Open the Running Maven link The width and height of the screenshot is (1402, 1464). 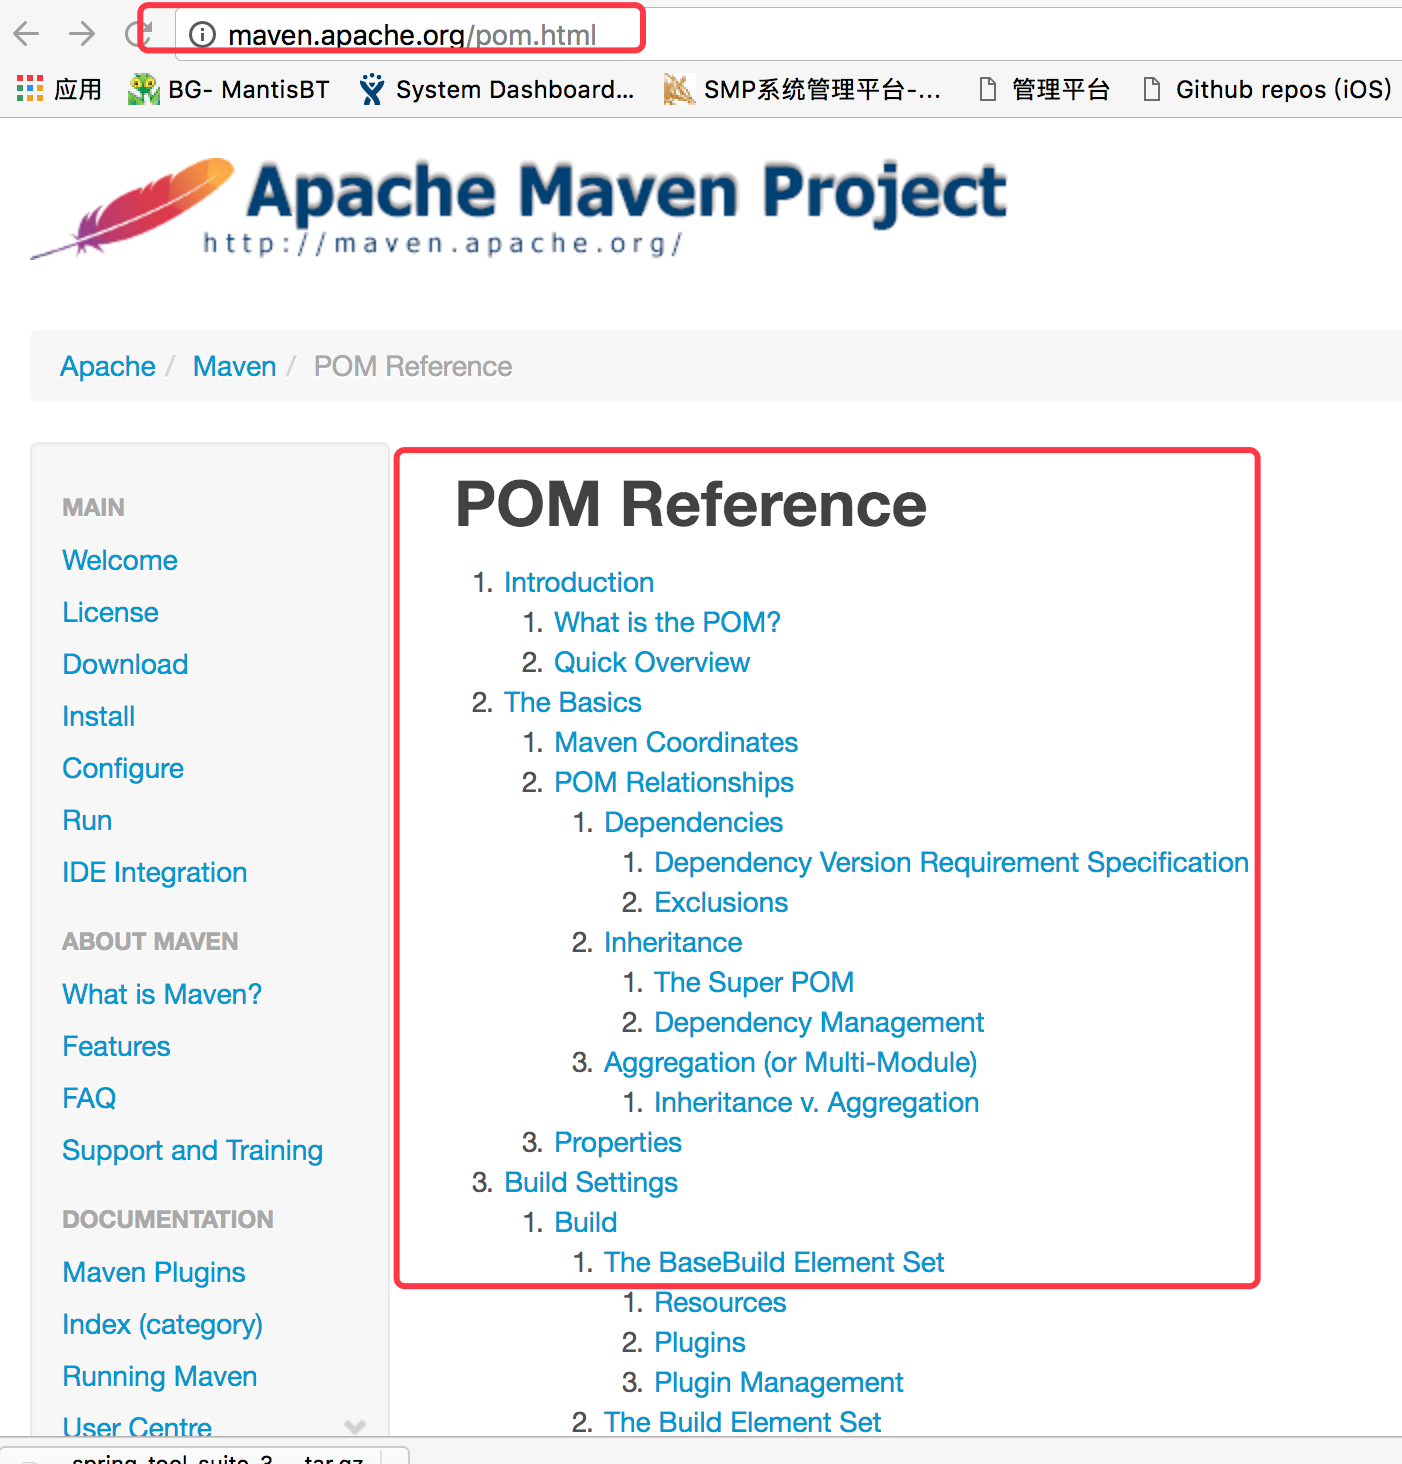159,1376
